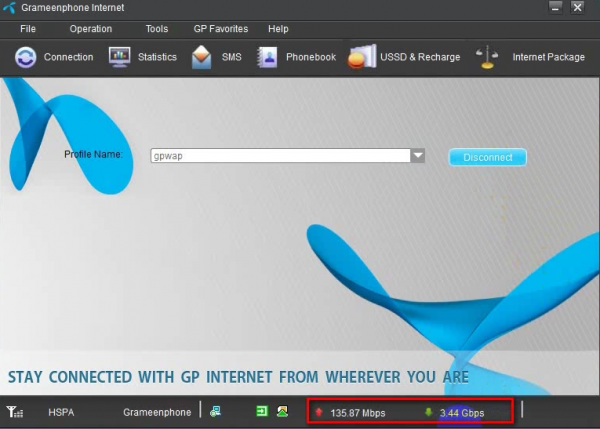Click the Grameenphone logo in title bar
The width and height of the screenshot is (600, 429).
[x=9, y=8]
